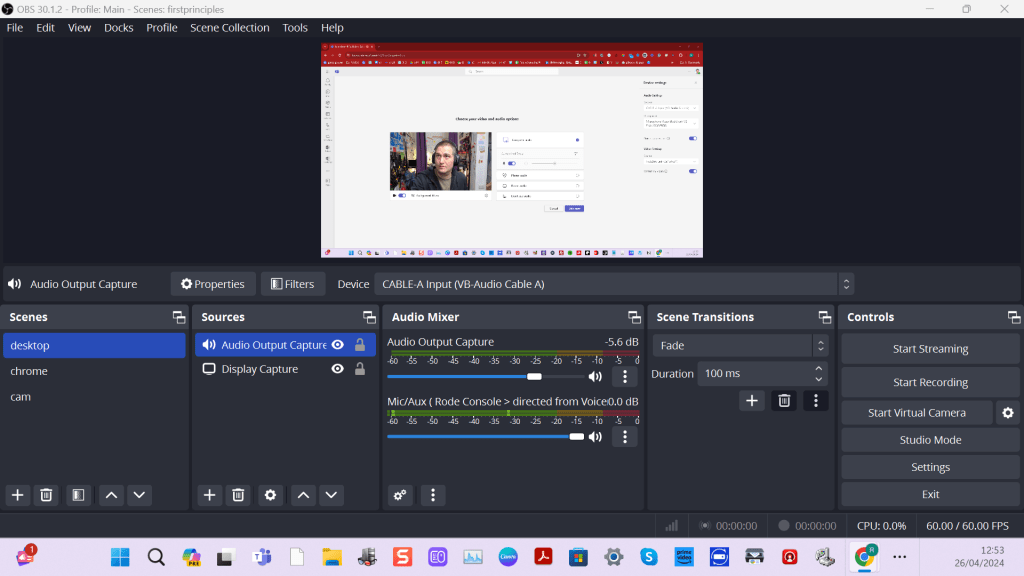This screenshot has width=1024, height=576.
Task: Move scene up arrow
Action: click(x=112, y=495)
